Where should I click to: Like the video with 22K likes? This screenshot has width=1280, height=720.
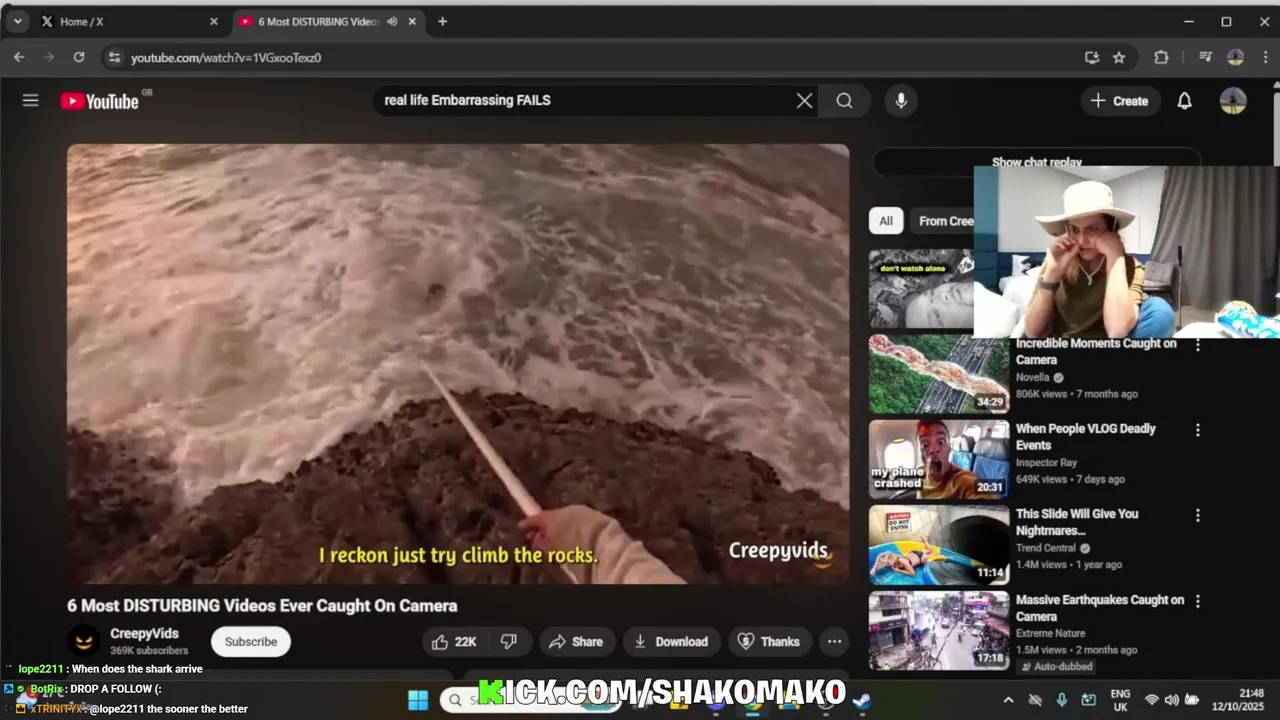coord(453,642)
